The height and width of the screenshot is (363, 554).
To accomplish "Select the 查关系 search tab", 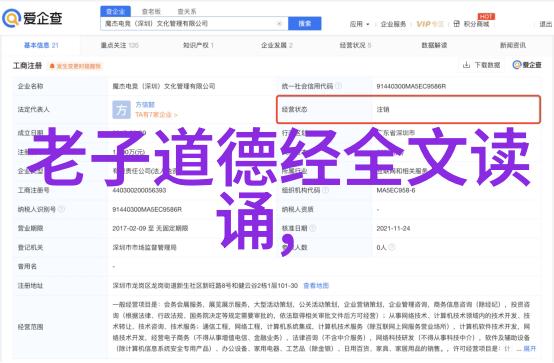I will [187, 12].
